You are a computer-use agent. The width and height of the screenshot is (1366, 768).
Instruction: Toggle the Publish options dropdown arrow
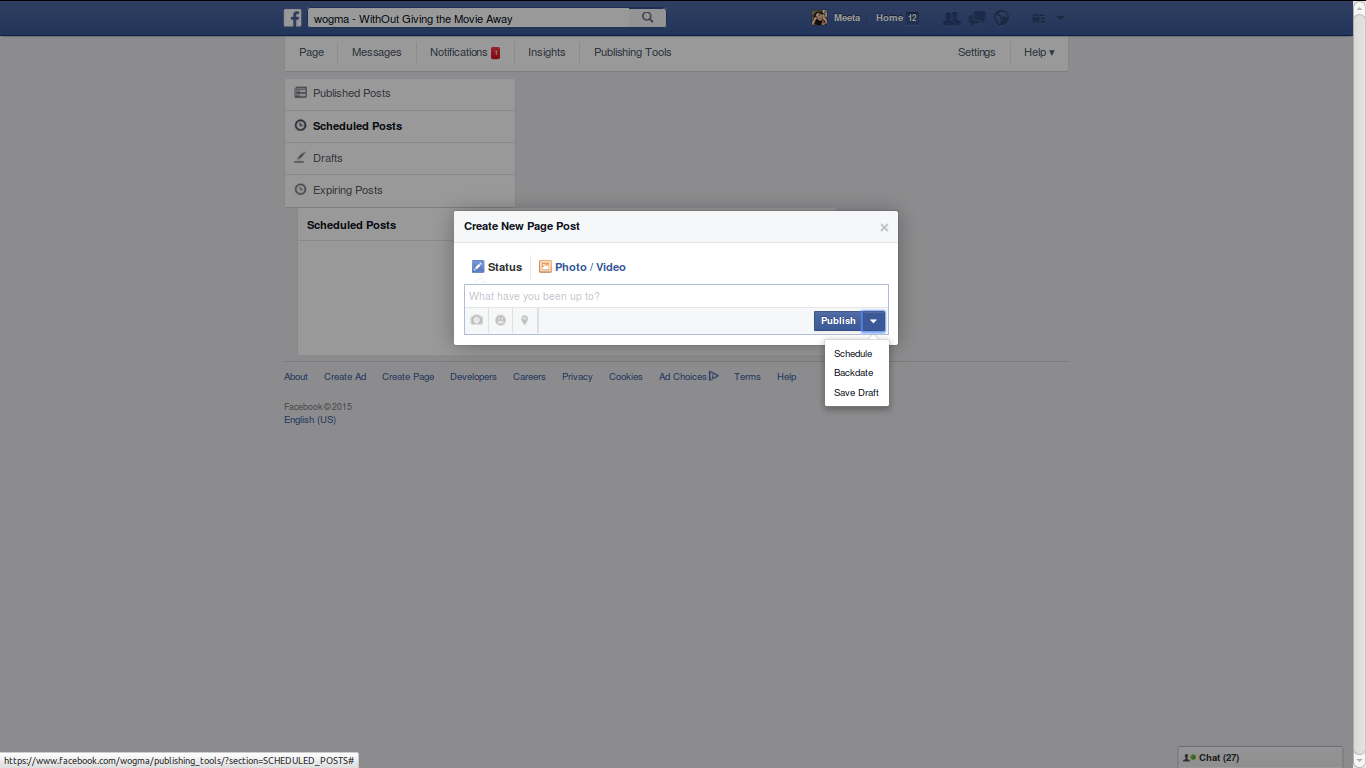click(873, 321)
